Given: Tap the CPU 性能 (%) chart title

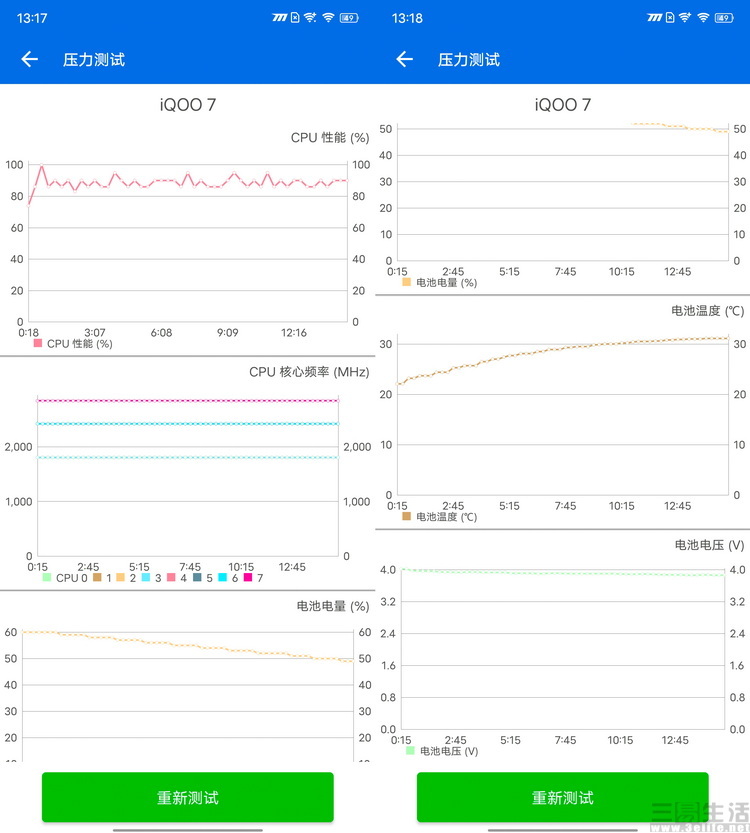Looking at the screenshot, I should pyautogui.click(x=330, y=138).
